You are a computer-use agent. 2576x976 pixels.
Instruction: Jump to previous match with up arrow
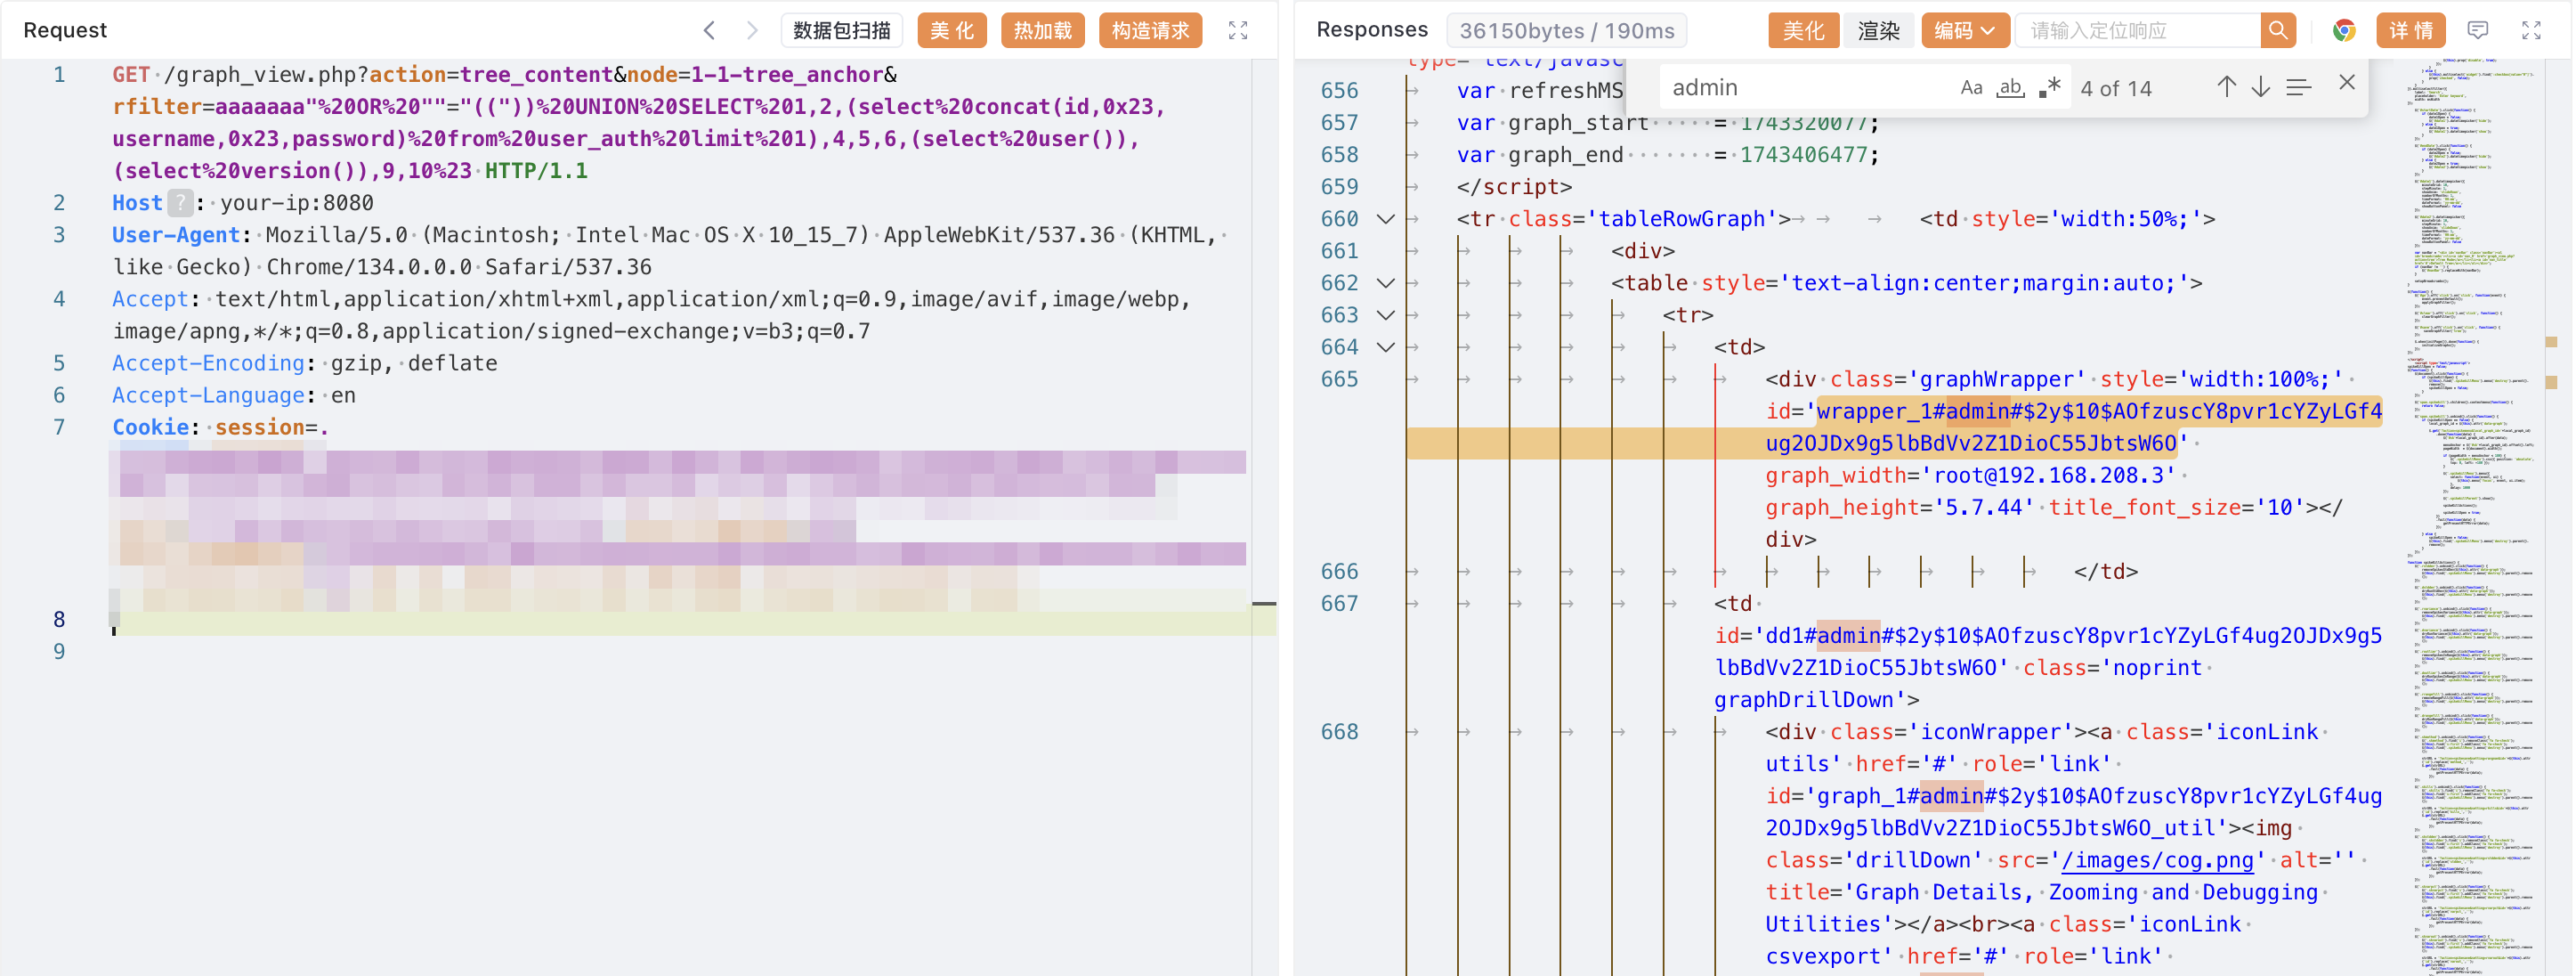click(2226, 87)
